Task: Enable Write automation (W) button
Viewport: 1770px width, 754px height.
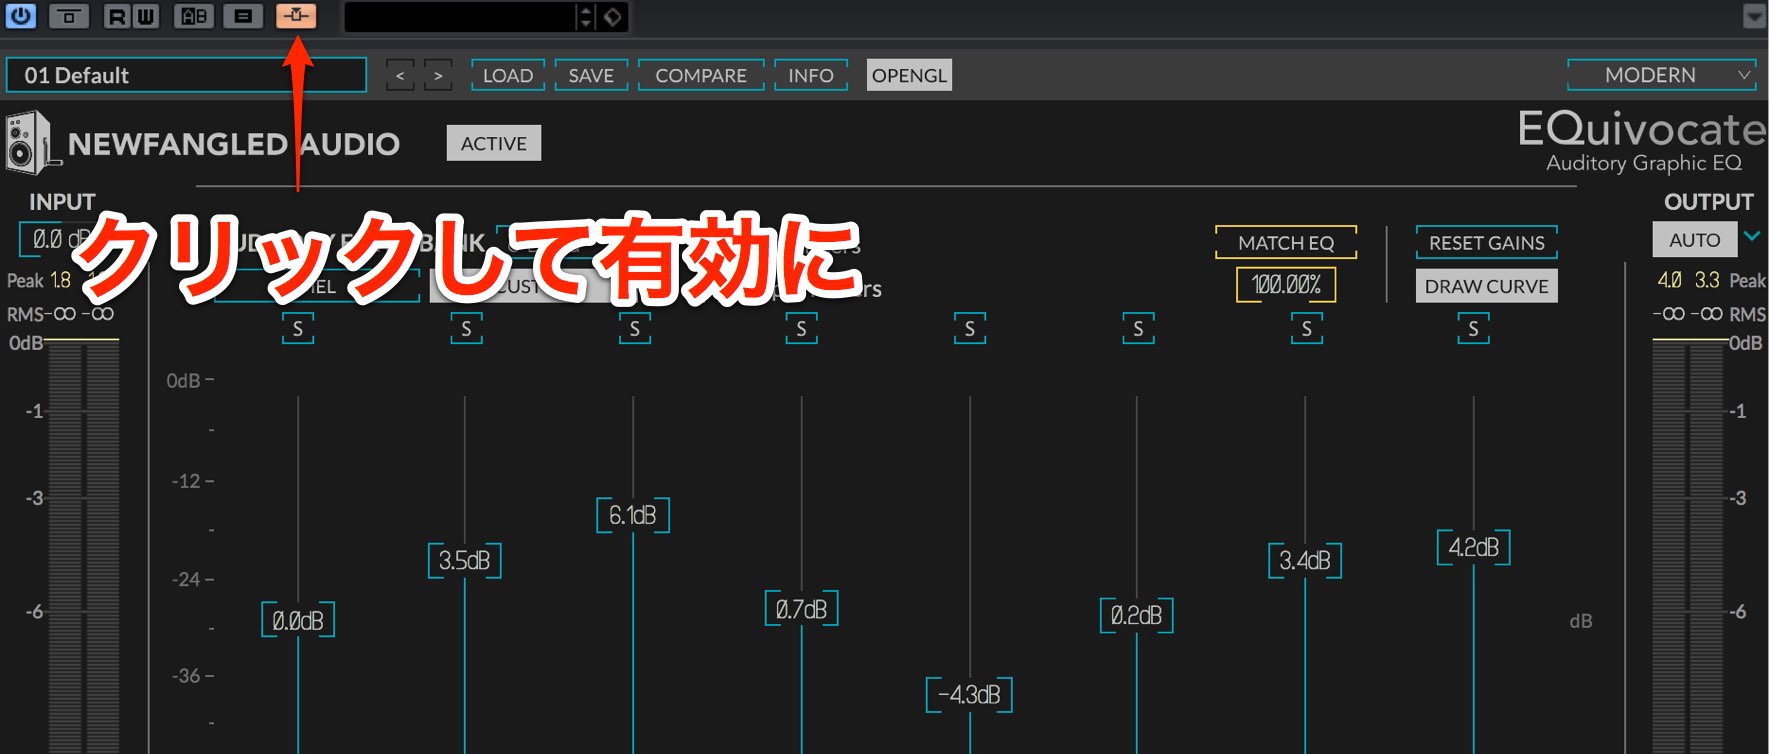Action: pos(146,16)
